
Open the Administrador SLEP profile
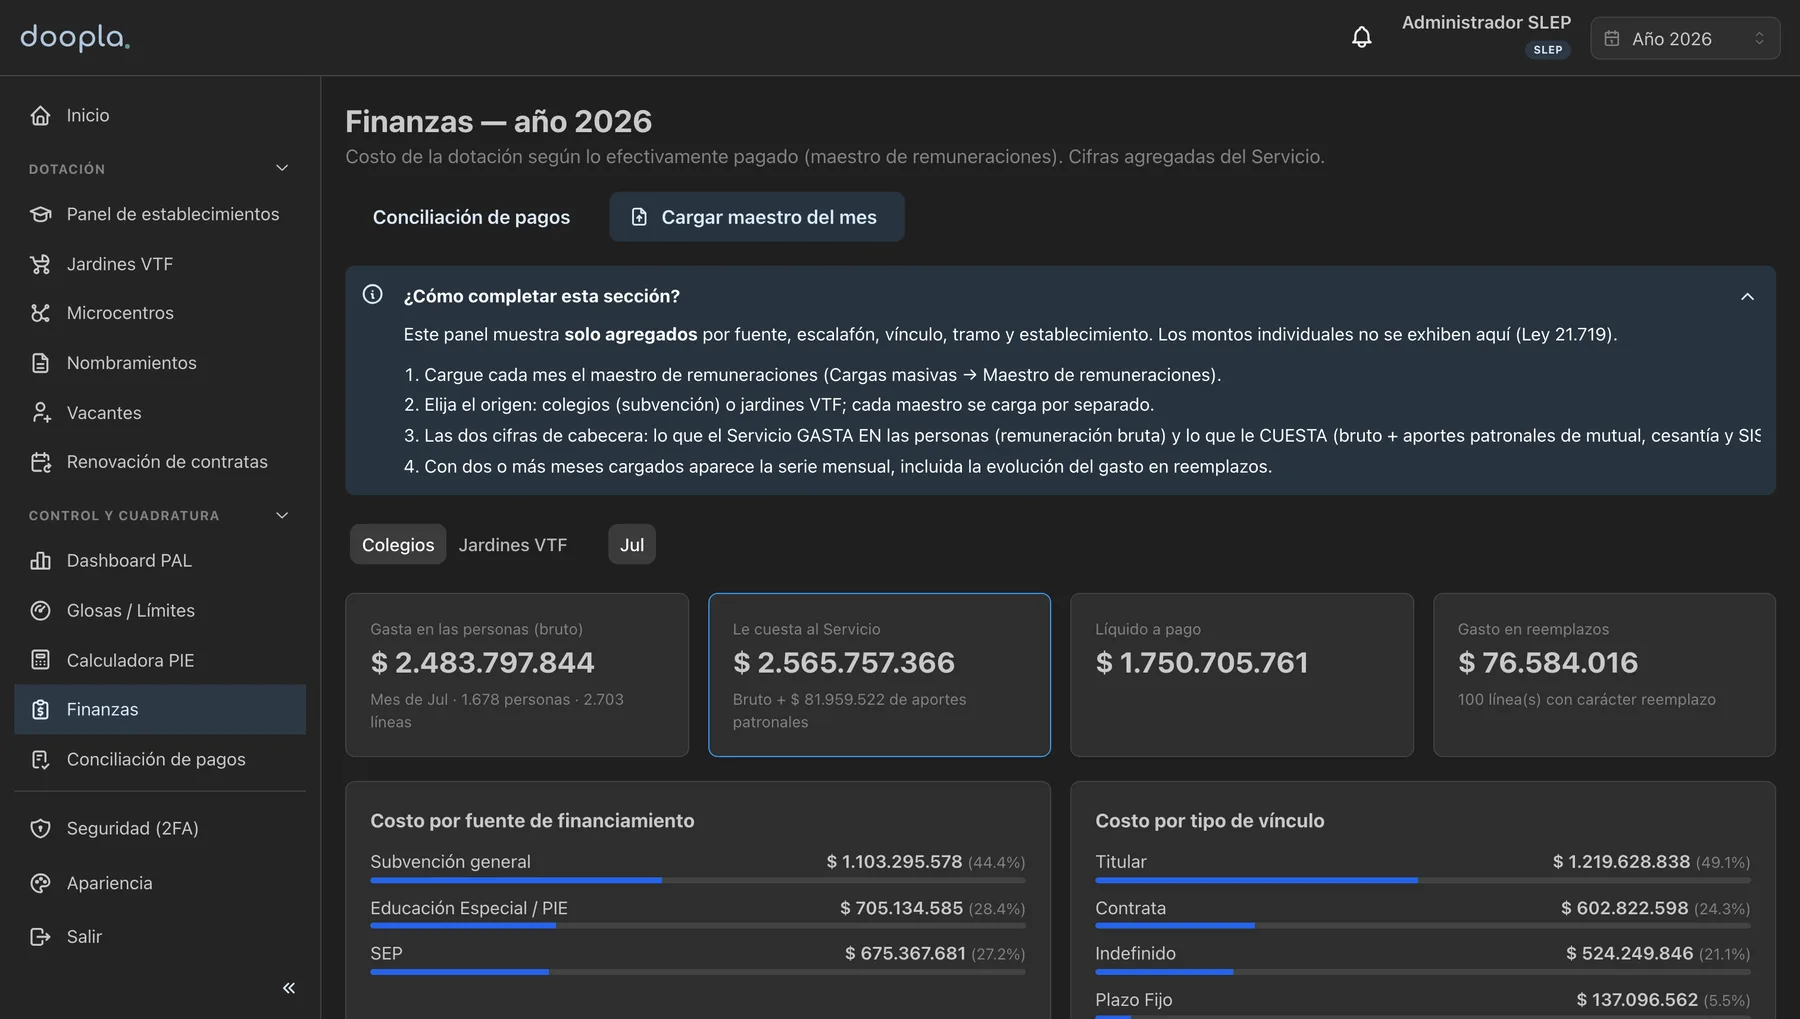(1486, 35)
